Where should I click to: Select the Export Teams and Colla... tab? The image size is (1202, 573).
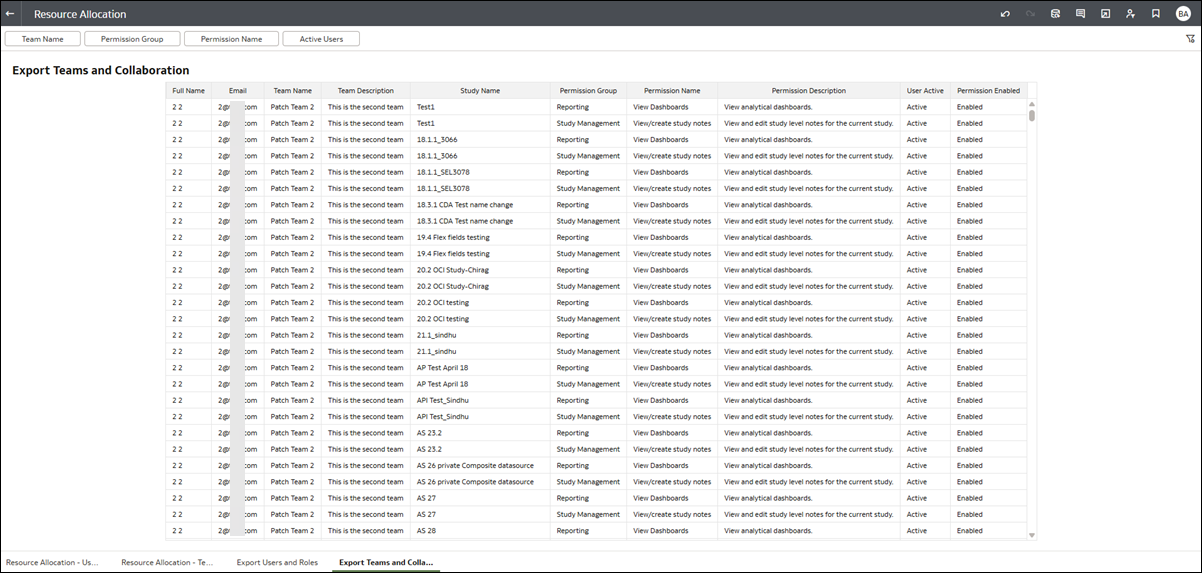coord(385,562)
